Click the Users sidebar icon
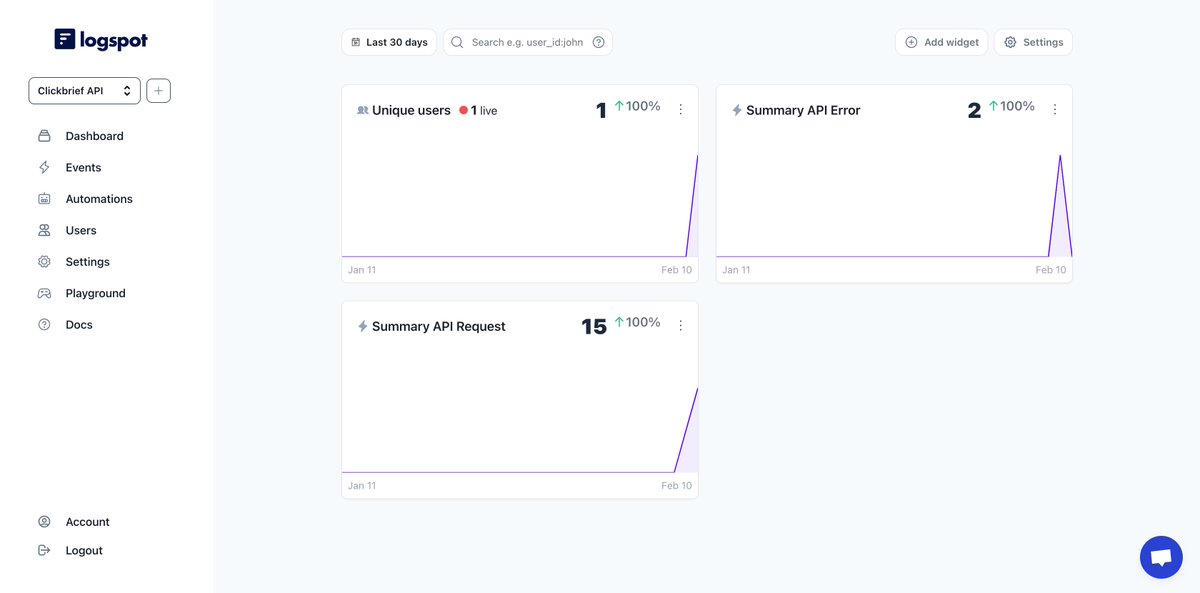Image resolution: width=1200 pixels, height=593 pixels. tap(44, 230)
